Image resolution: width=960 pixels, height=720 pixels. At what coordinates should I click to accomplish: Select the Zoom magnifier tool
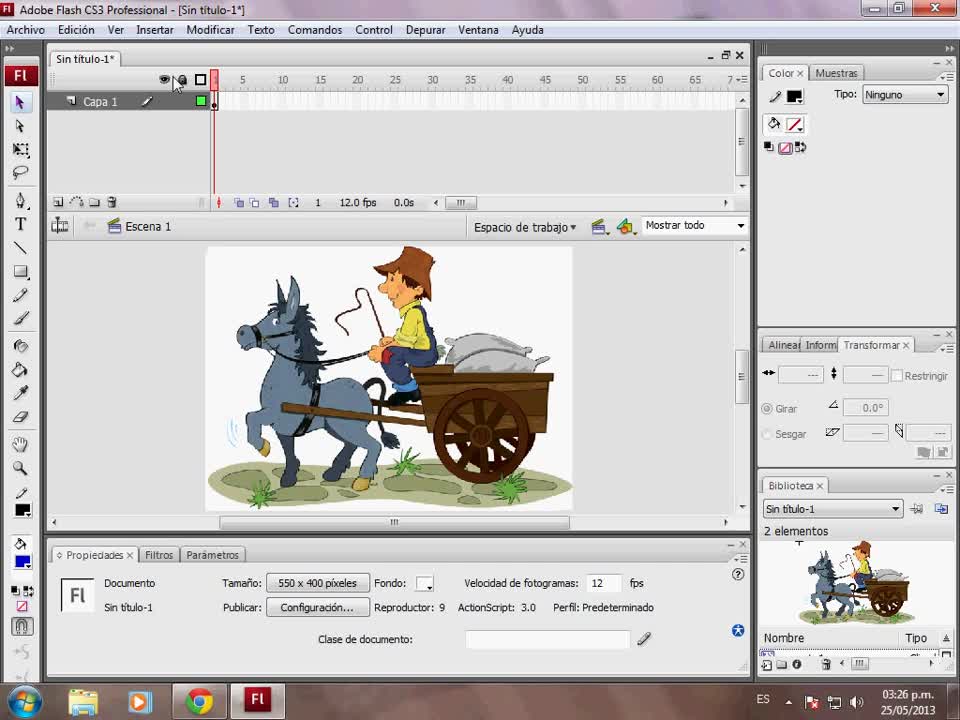tap(20, 468)
